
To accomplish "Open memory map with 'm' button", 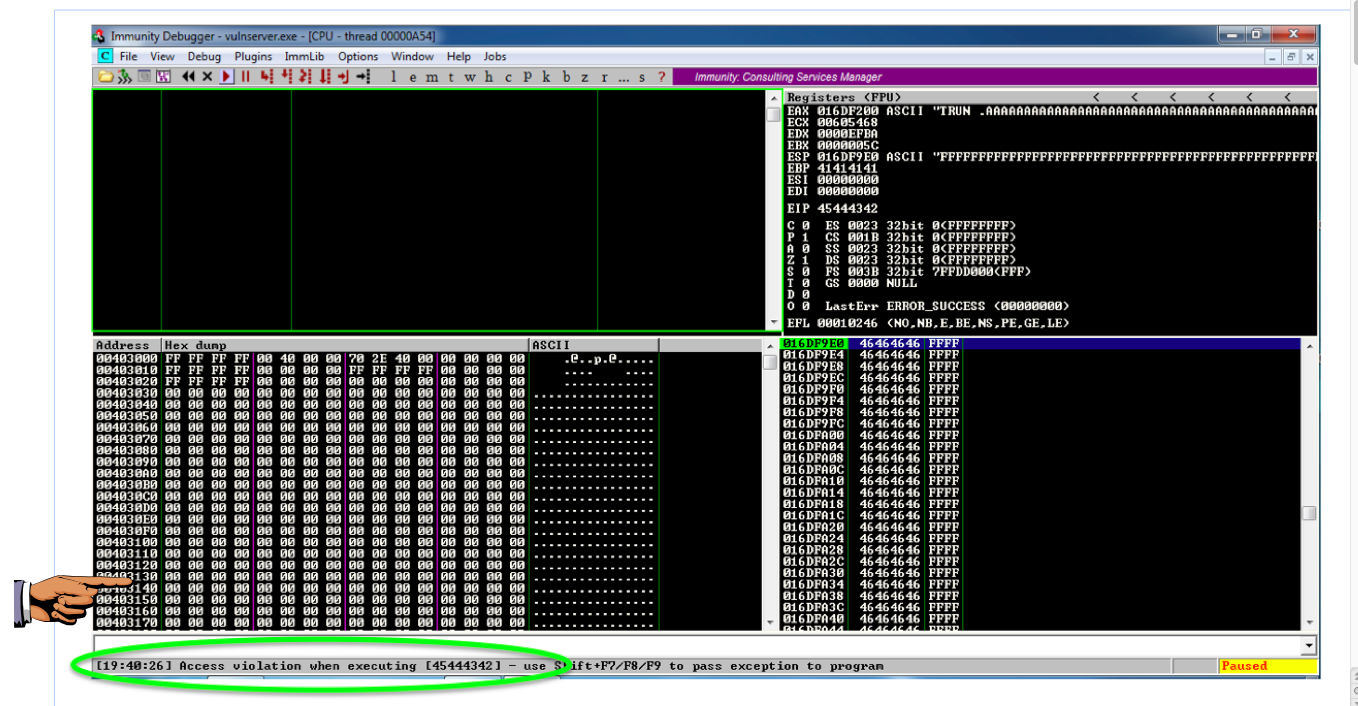I will [432, 77].
